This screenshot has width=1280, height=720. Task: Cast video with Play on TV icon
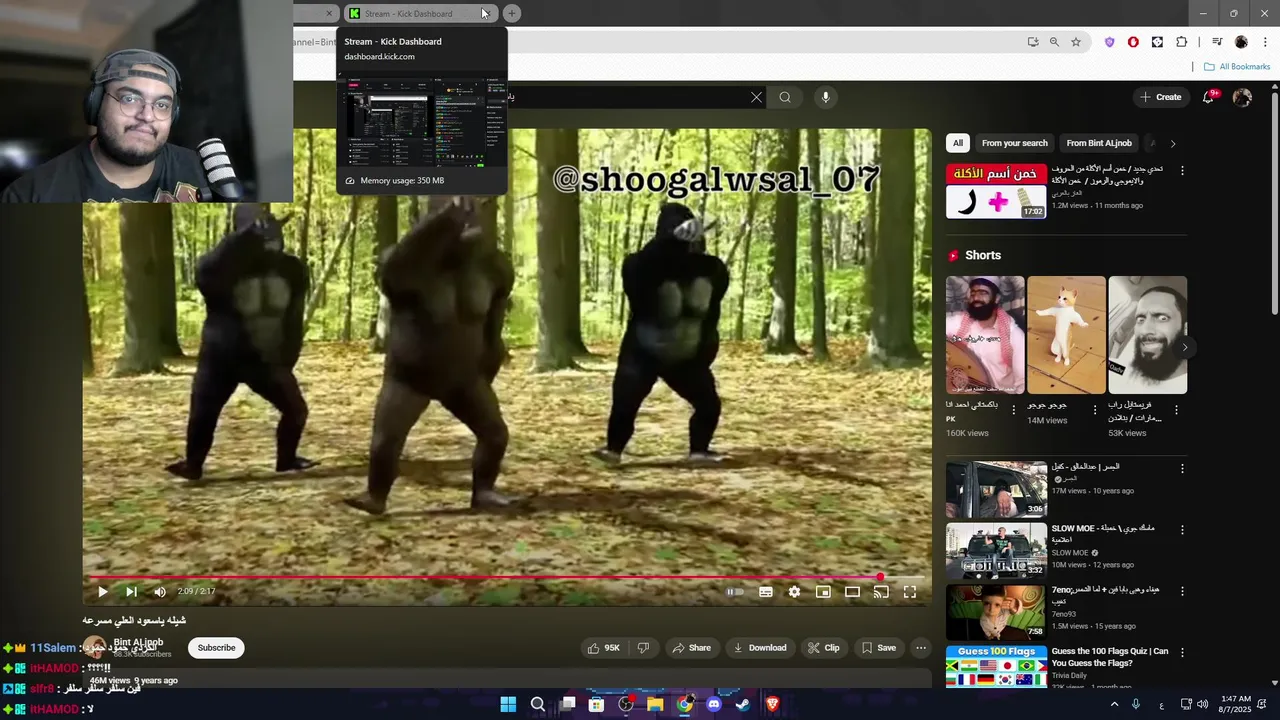881,592
